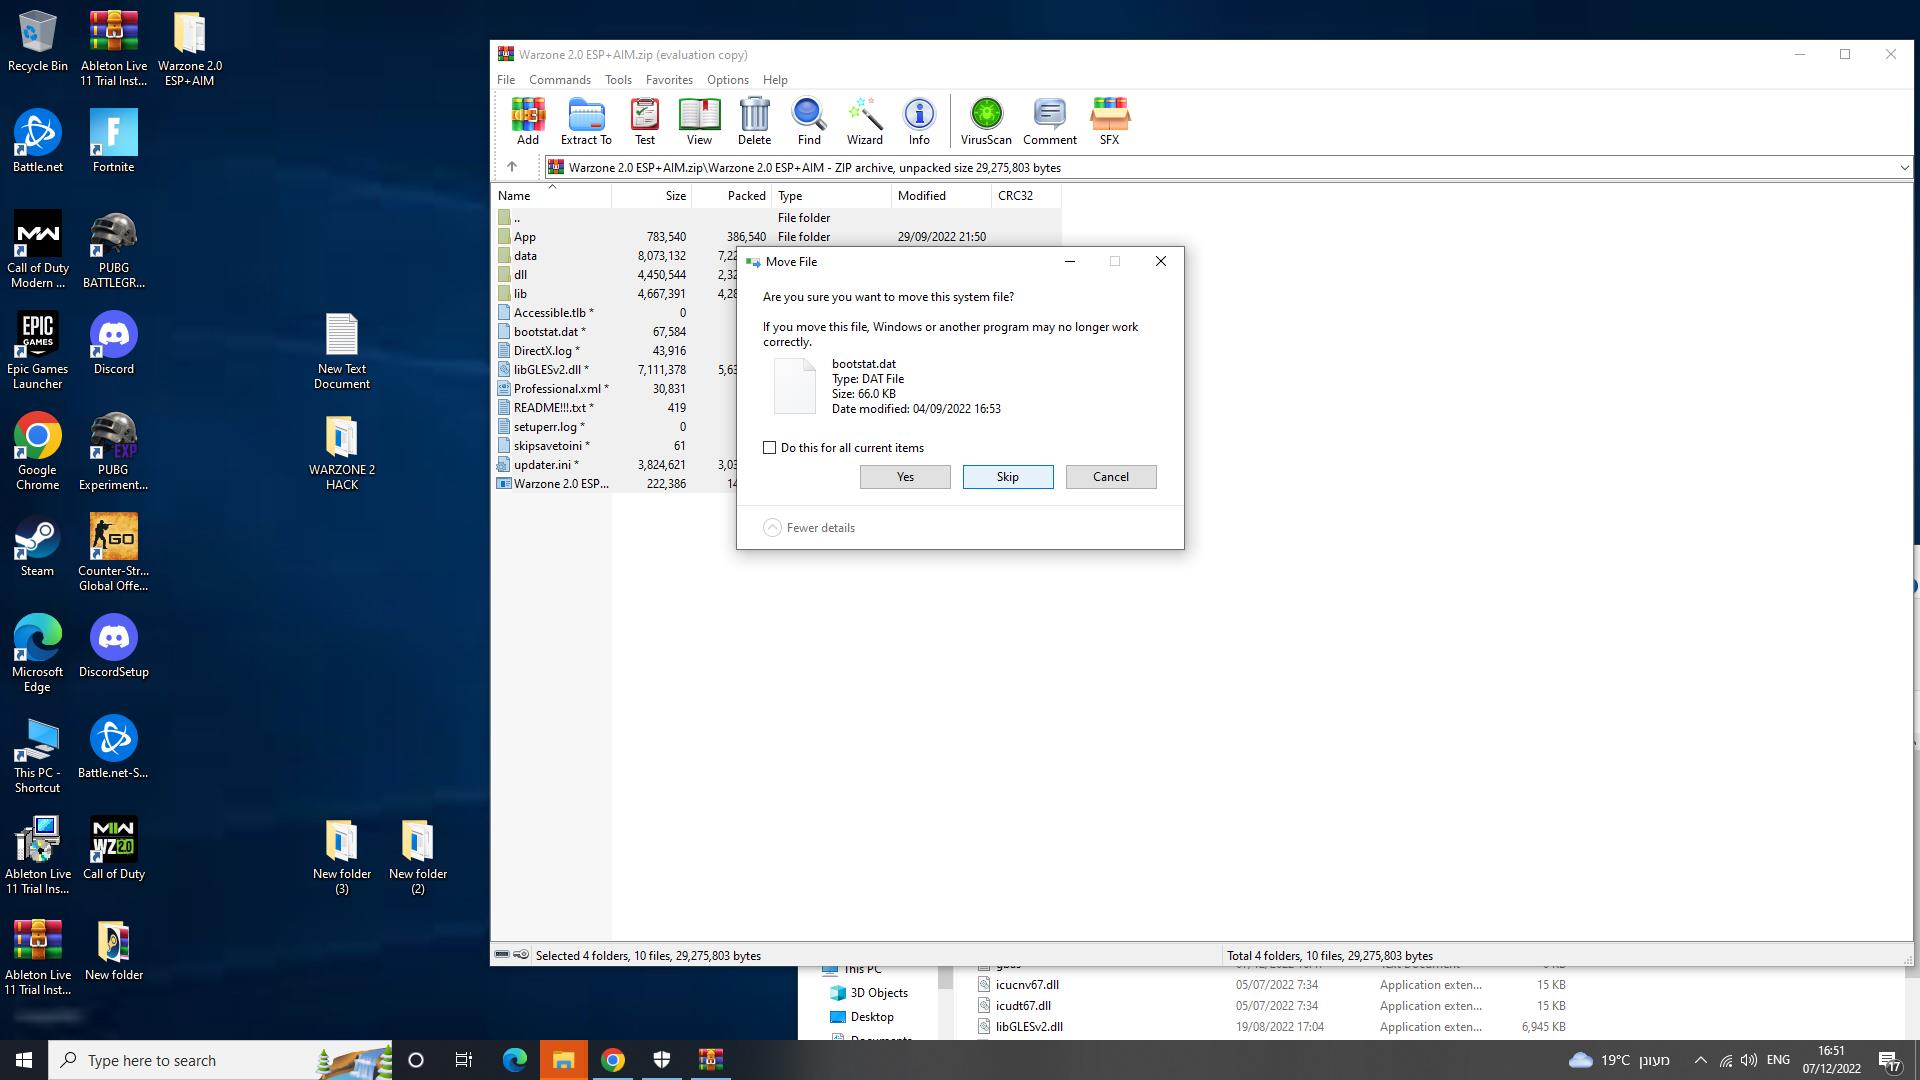Go up one folder level arrow
The width and height of the screenshot is (1920, 1080).
click(512, 167)
